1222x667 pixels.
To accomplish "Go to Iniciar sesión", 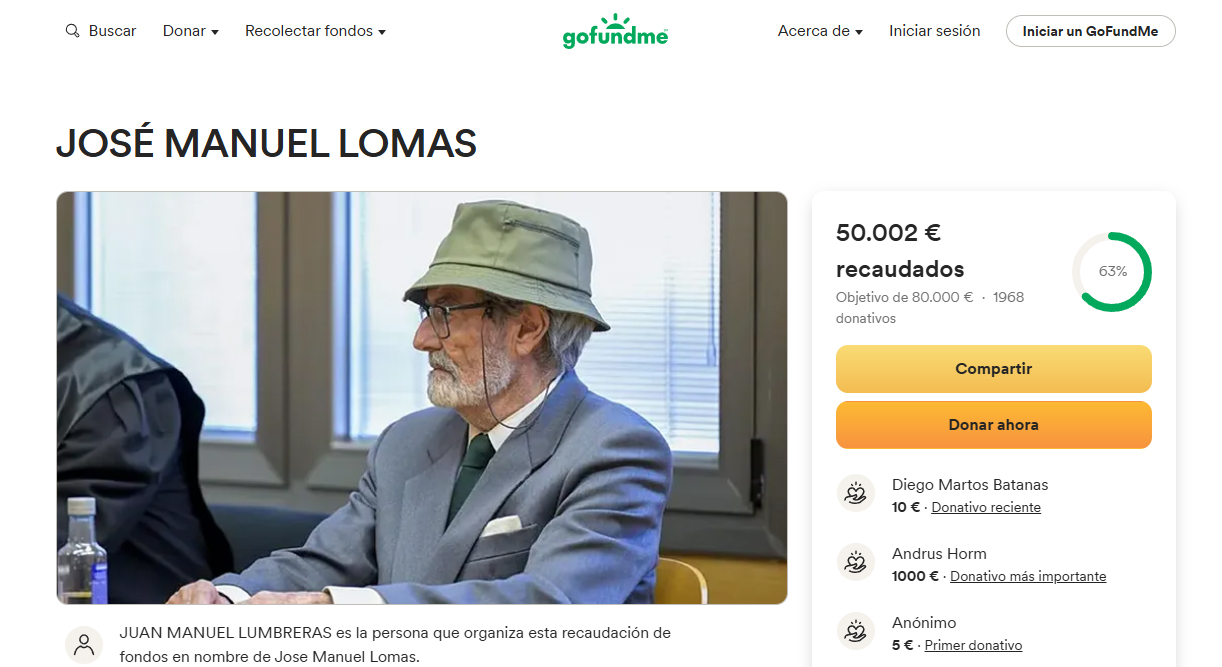I will (934, 31).
